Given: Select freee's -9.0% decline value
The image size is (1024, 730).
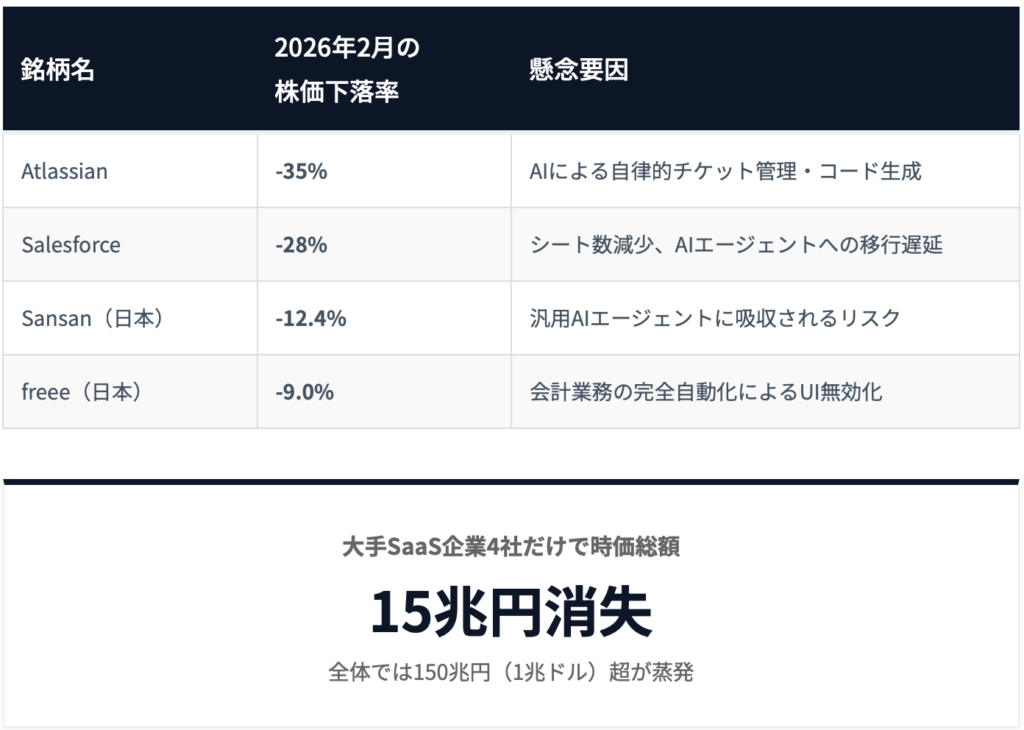Looking at the screenshot, I should point(304,392).
